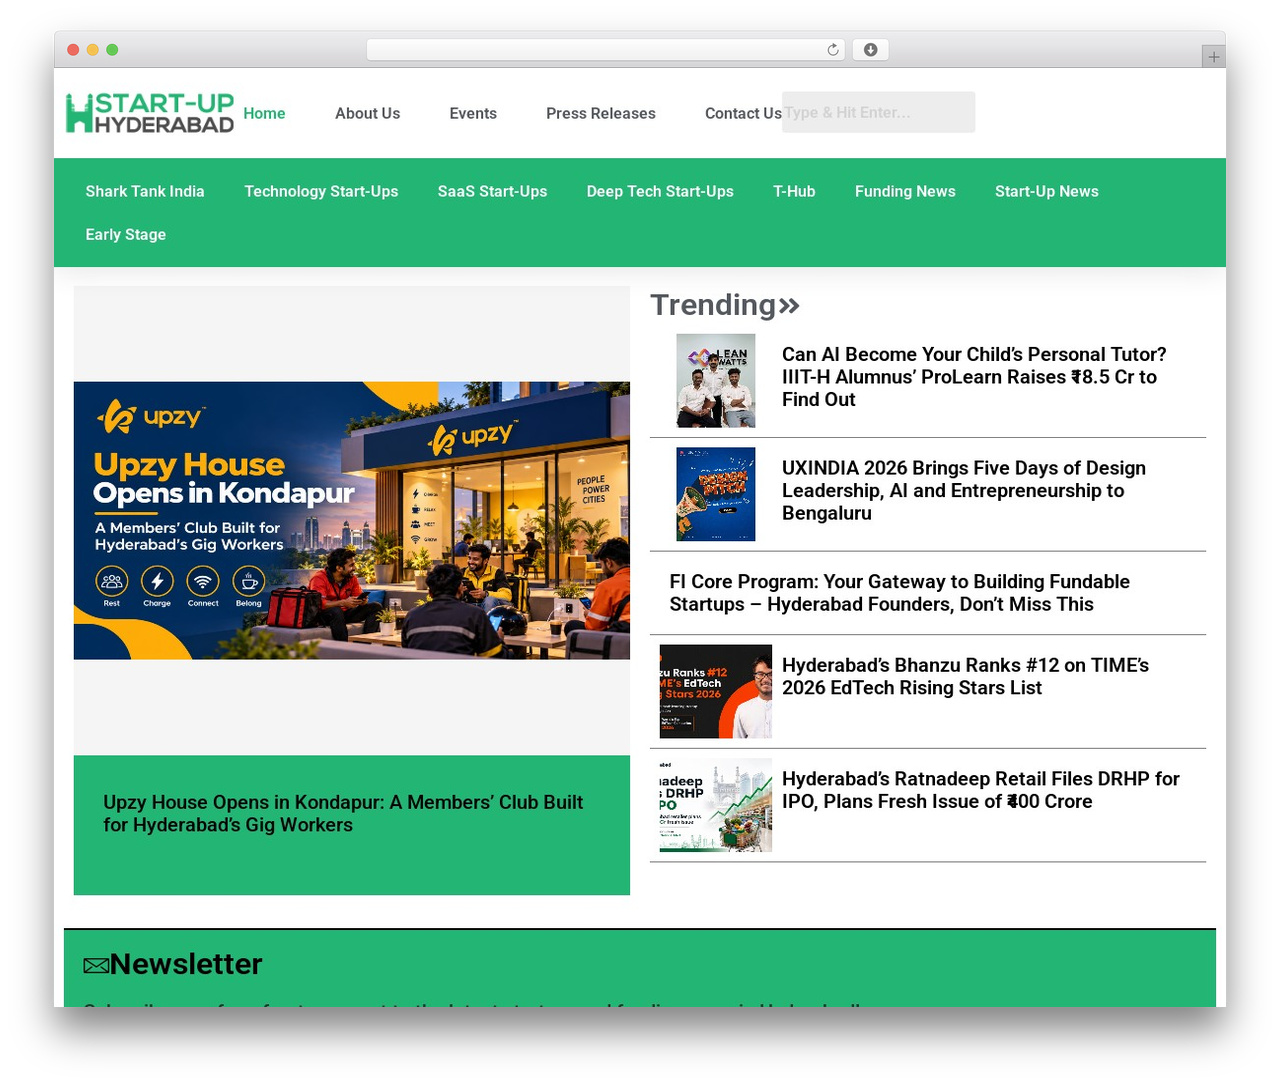
Task: Open the Bhanzu TIME EdTech ranking headline
Action: click(965, 677)
